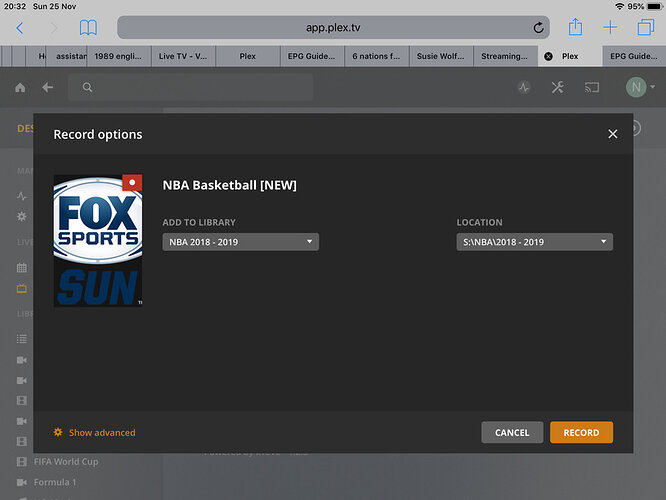
Task: Click the highlighted sidebar TV icon
Action: tap(22, 289)
